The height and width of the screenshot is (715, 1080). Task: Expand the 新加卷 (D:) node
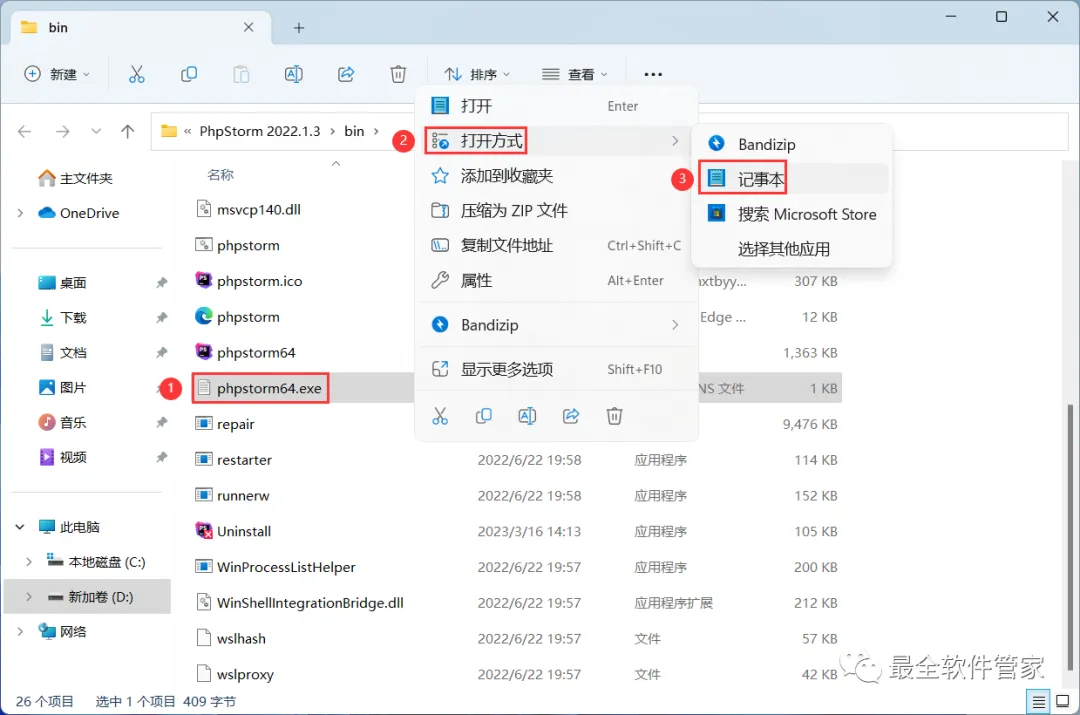click(x=28, y=597)
